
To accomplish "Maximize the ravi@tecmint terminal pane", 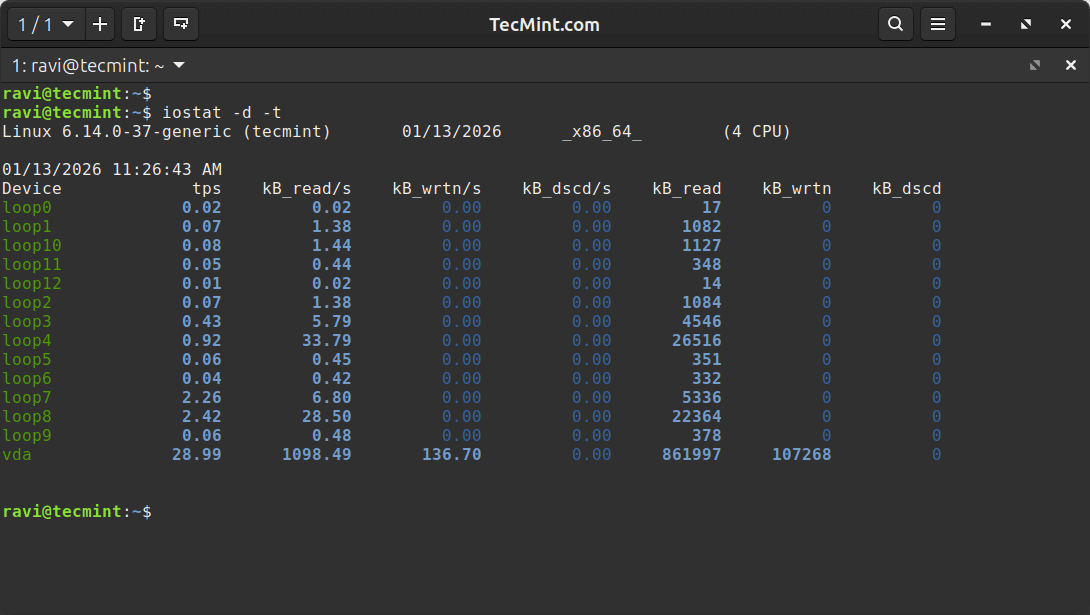I will pyautogui.click(x=1034, y=65).
